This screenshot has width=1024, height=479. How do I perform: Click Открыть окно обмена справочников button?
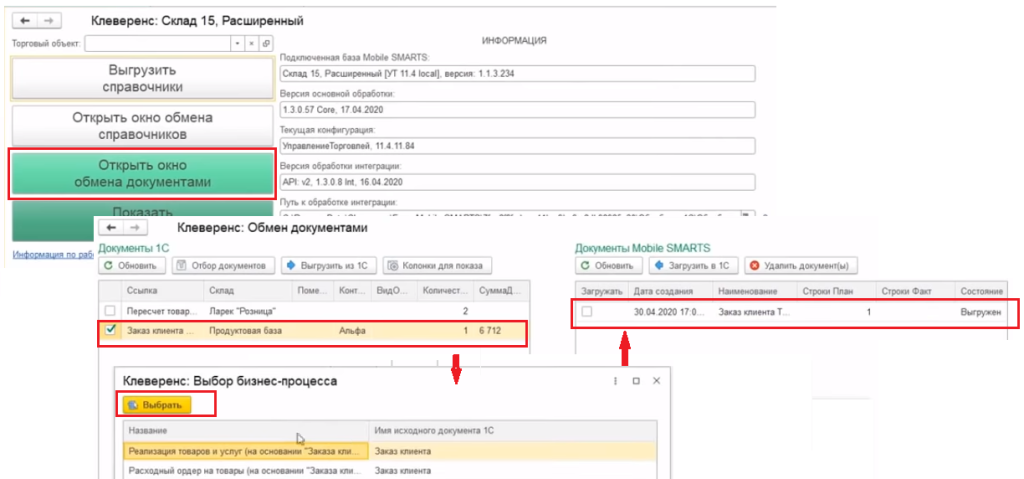click(142, 126)
